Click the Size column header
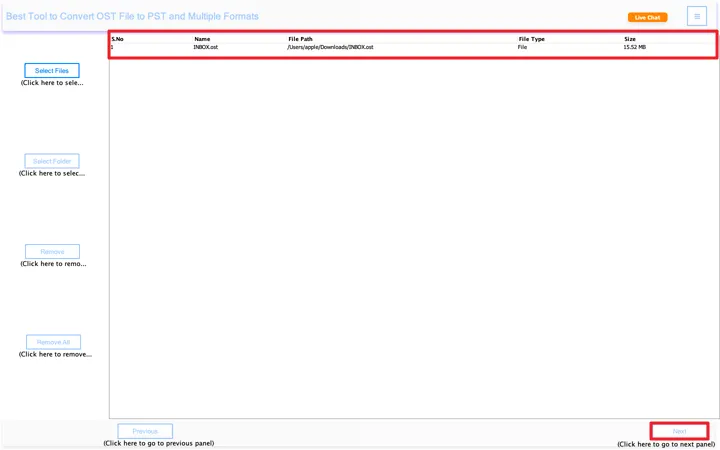 (630, 39)
